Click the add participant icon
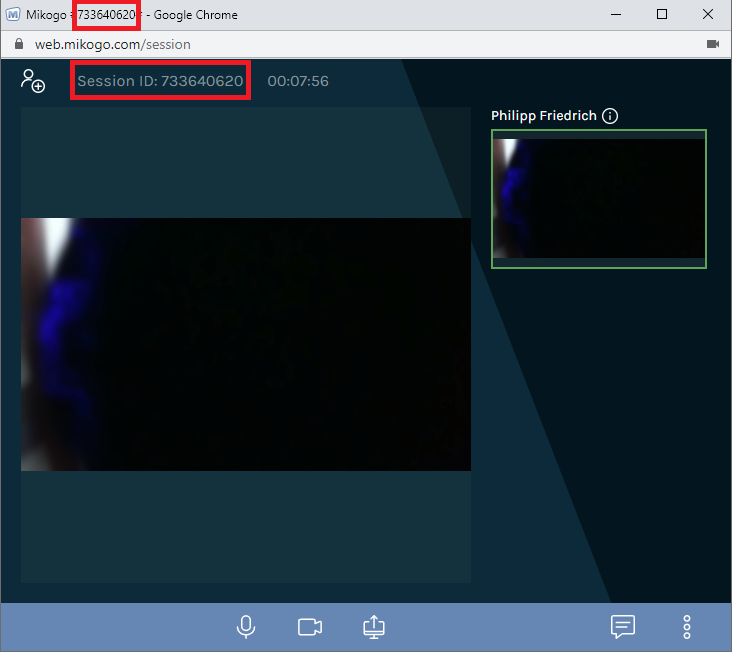The image size is (733, 653). [x=33, y=81]
